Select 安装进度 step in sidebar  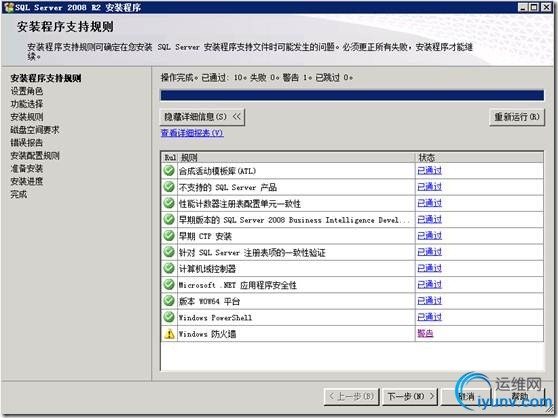[x=27, y=181]
